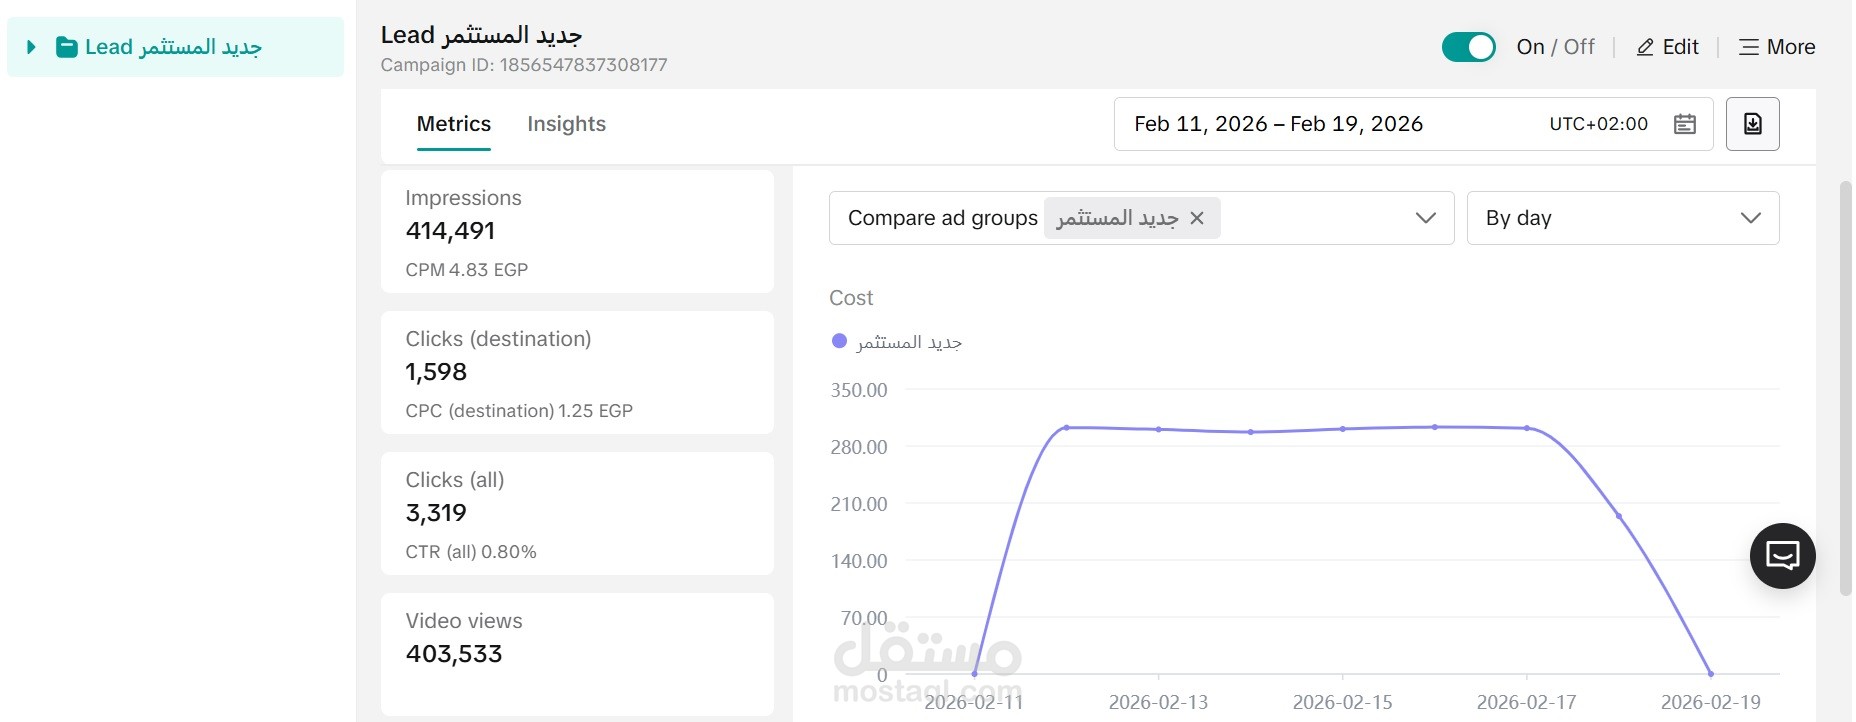This screenshot has width=1856, height=722.
Task: Expand the Lead item in the sidebar
Action: [30, 46]
